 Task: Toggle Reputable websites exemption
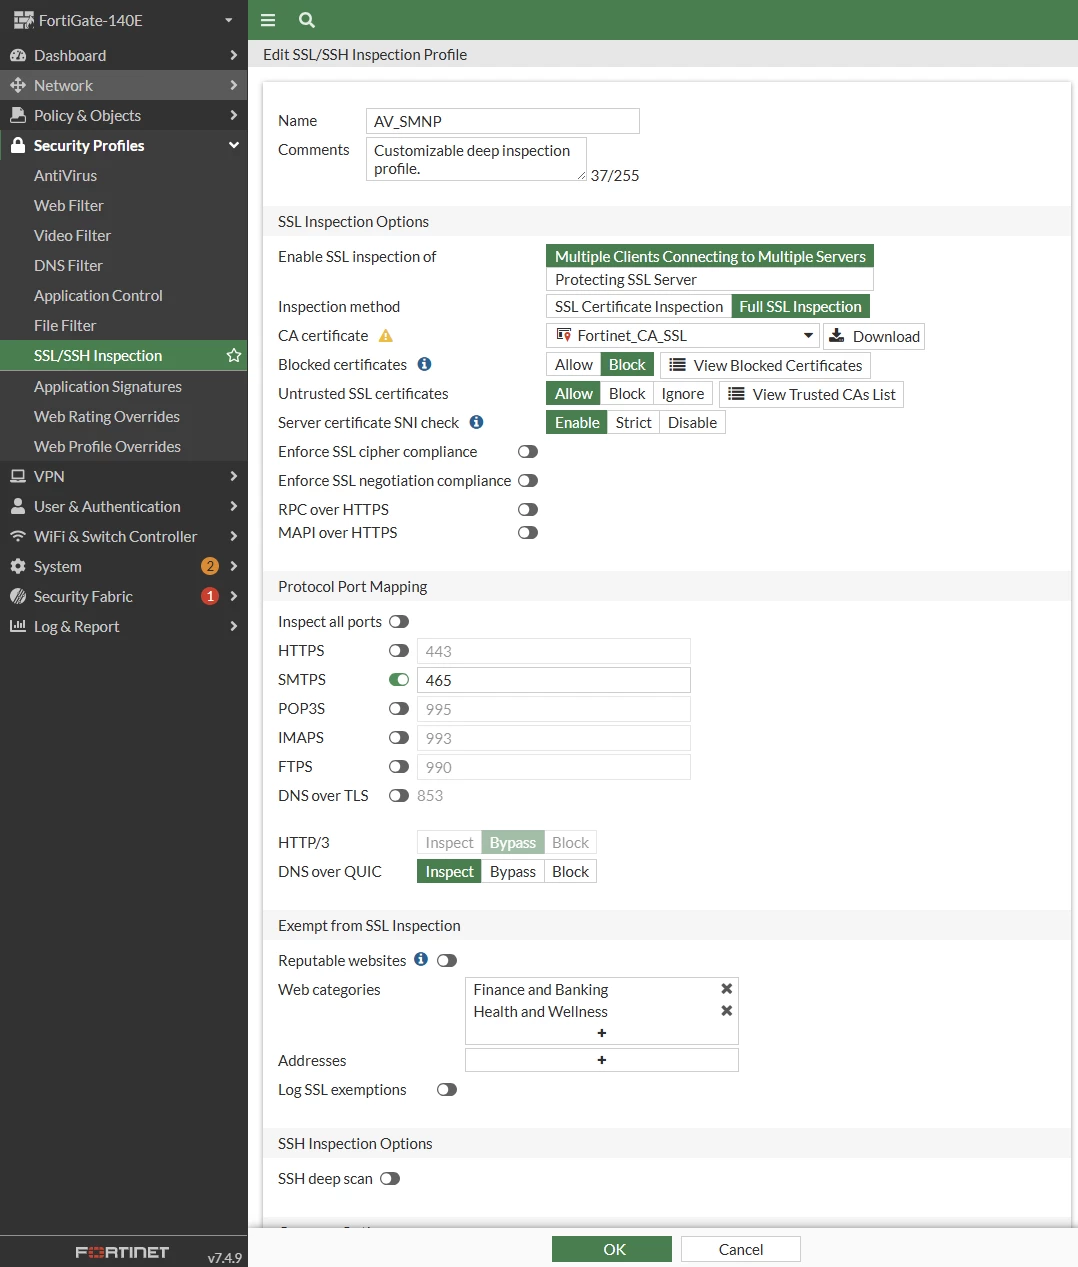447,961
